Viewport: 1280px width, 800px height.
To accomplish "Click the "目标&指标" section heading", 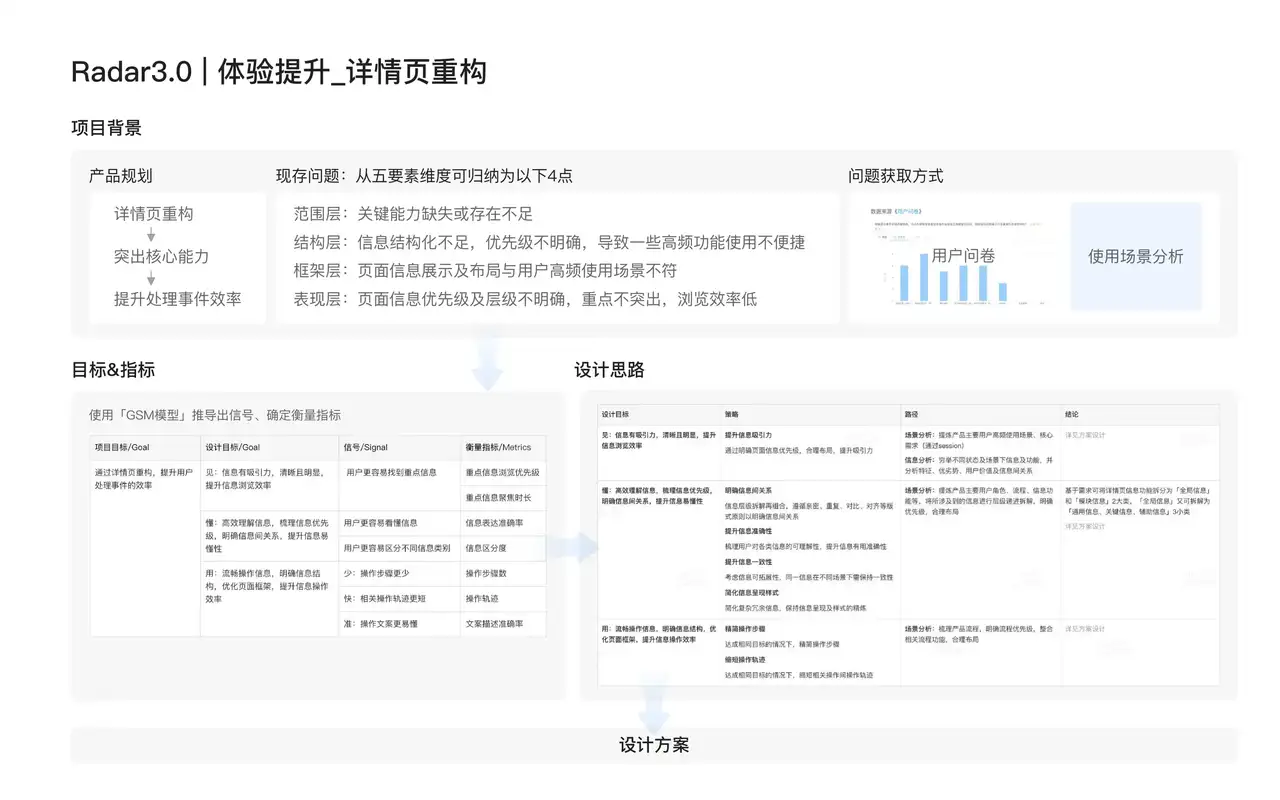I will (113, 370).
